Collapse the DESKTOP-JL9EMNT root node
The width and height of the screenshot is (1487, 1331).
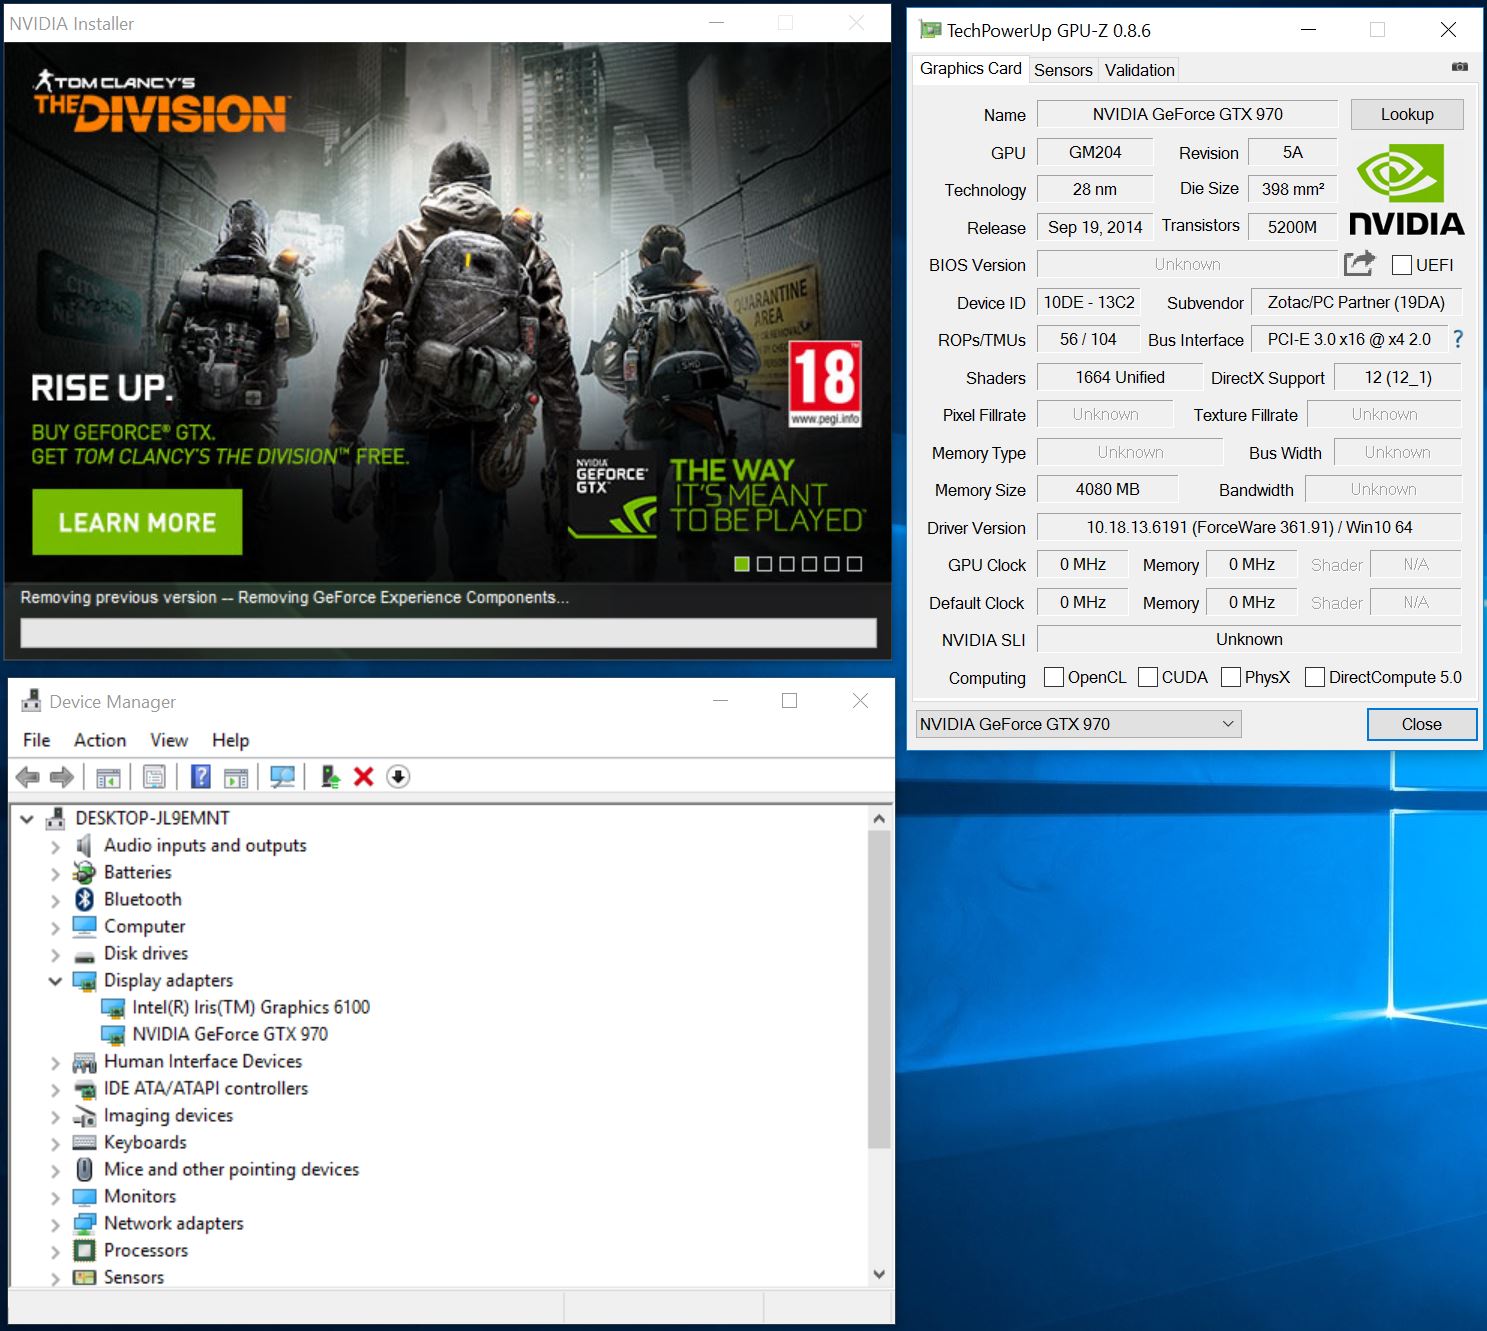[27, 818]
